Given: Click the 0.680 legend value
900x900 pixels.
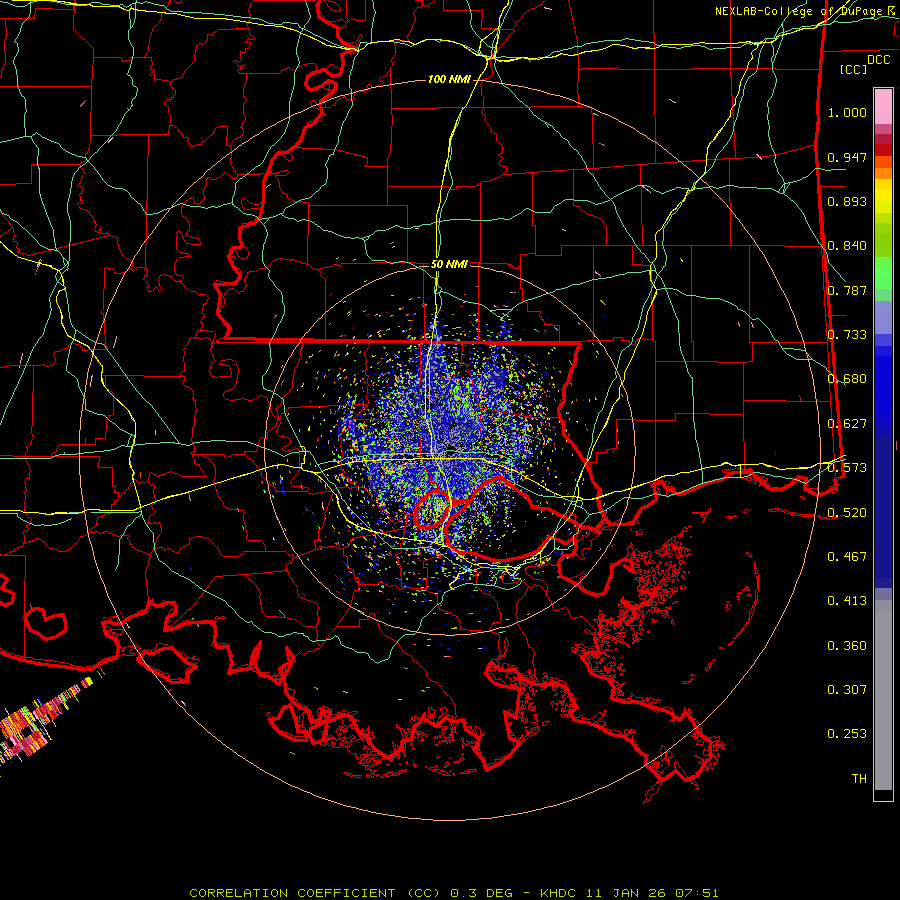Looking at the screenshot, I should pos(847,379).
